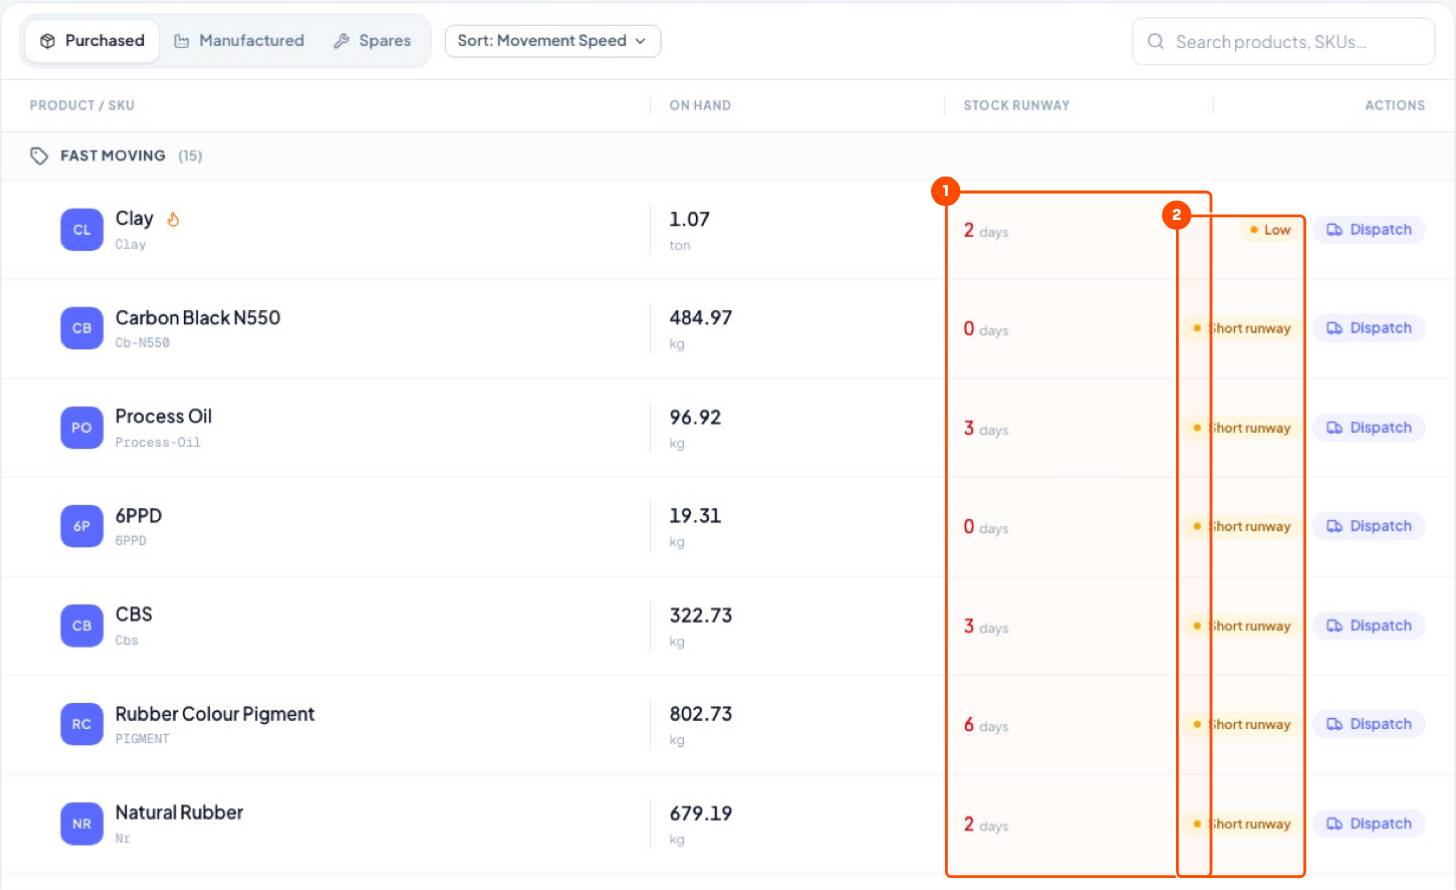The height and width of the screenshot is (890, 1456).
Task: Click the Actions column header
Action: [1395, 105]
